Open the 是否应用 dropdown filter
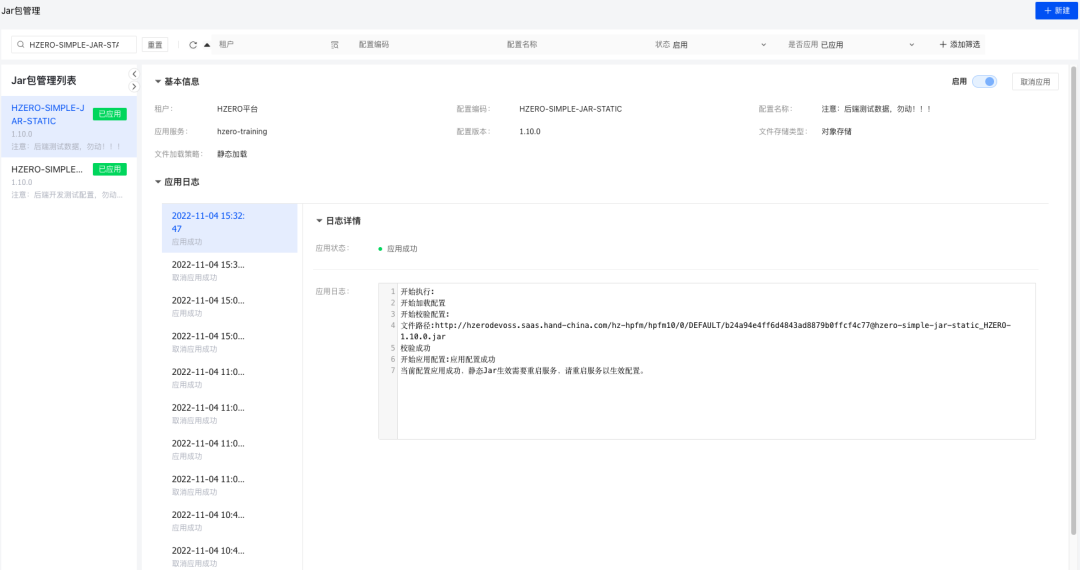The height and width of the screenshot is (570, 1080). click(x=866, y=45)
